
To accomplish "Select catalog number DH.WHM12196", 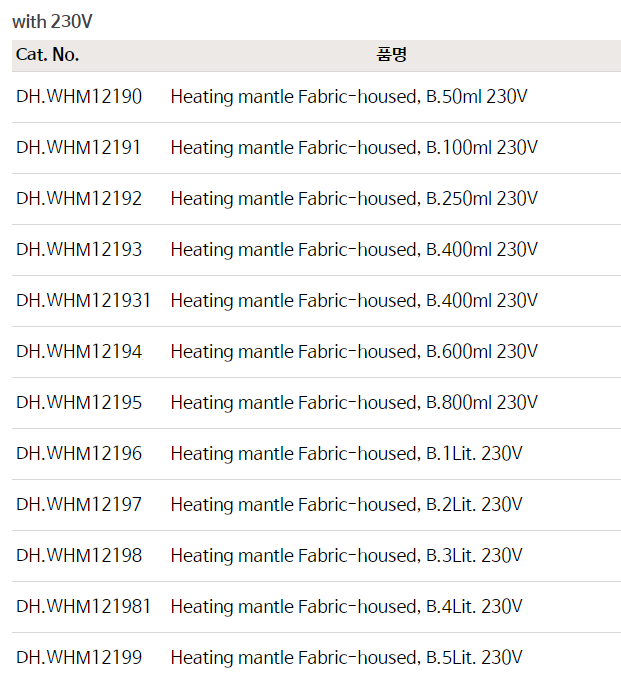I will (79, 454).
